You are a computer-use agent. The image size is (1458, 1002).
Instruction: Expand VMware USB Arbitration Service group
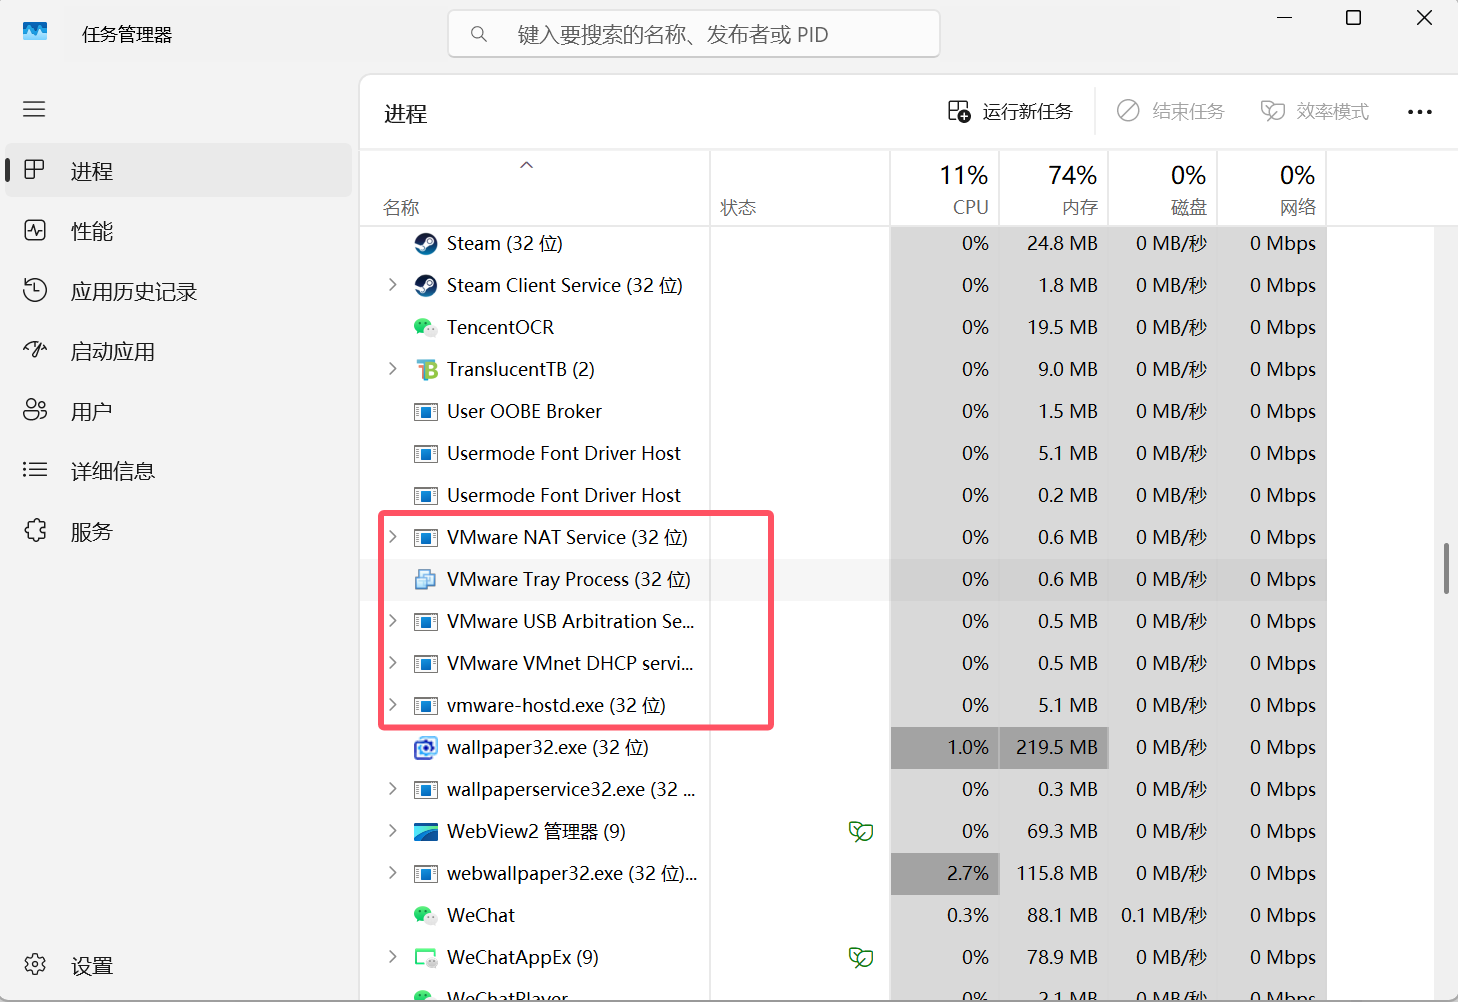pyautogui.click(x=393, y=621)
